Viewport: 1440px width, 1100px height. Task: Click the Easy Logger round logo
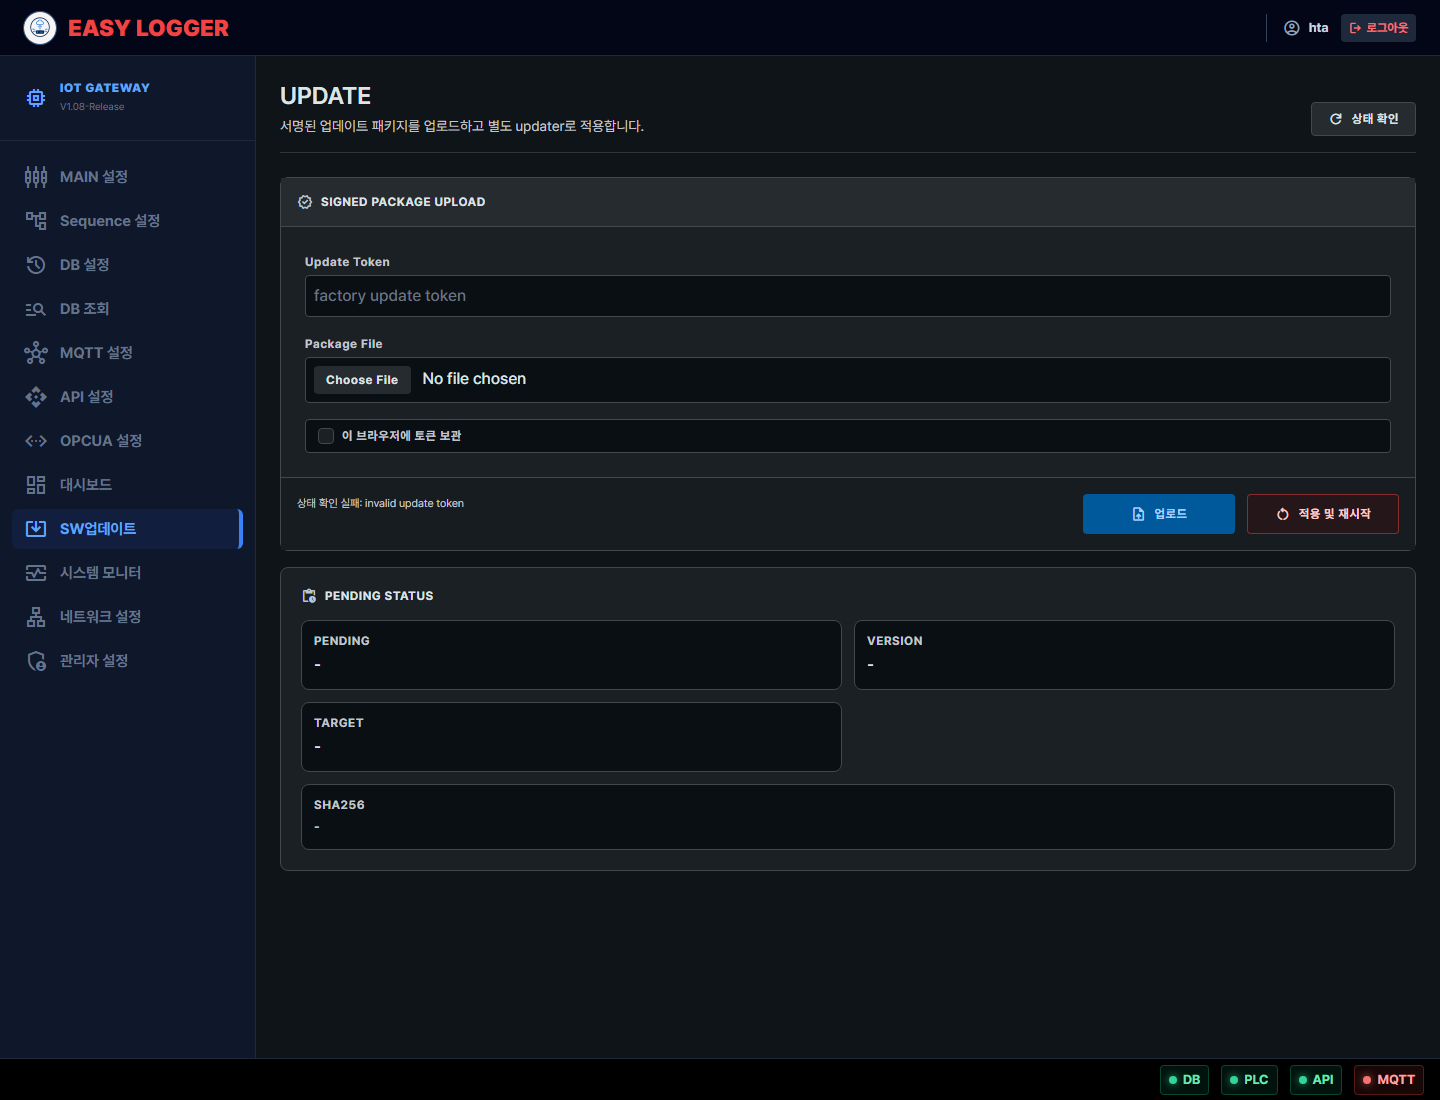tap(40, 28)
